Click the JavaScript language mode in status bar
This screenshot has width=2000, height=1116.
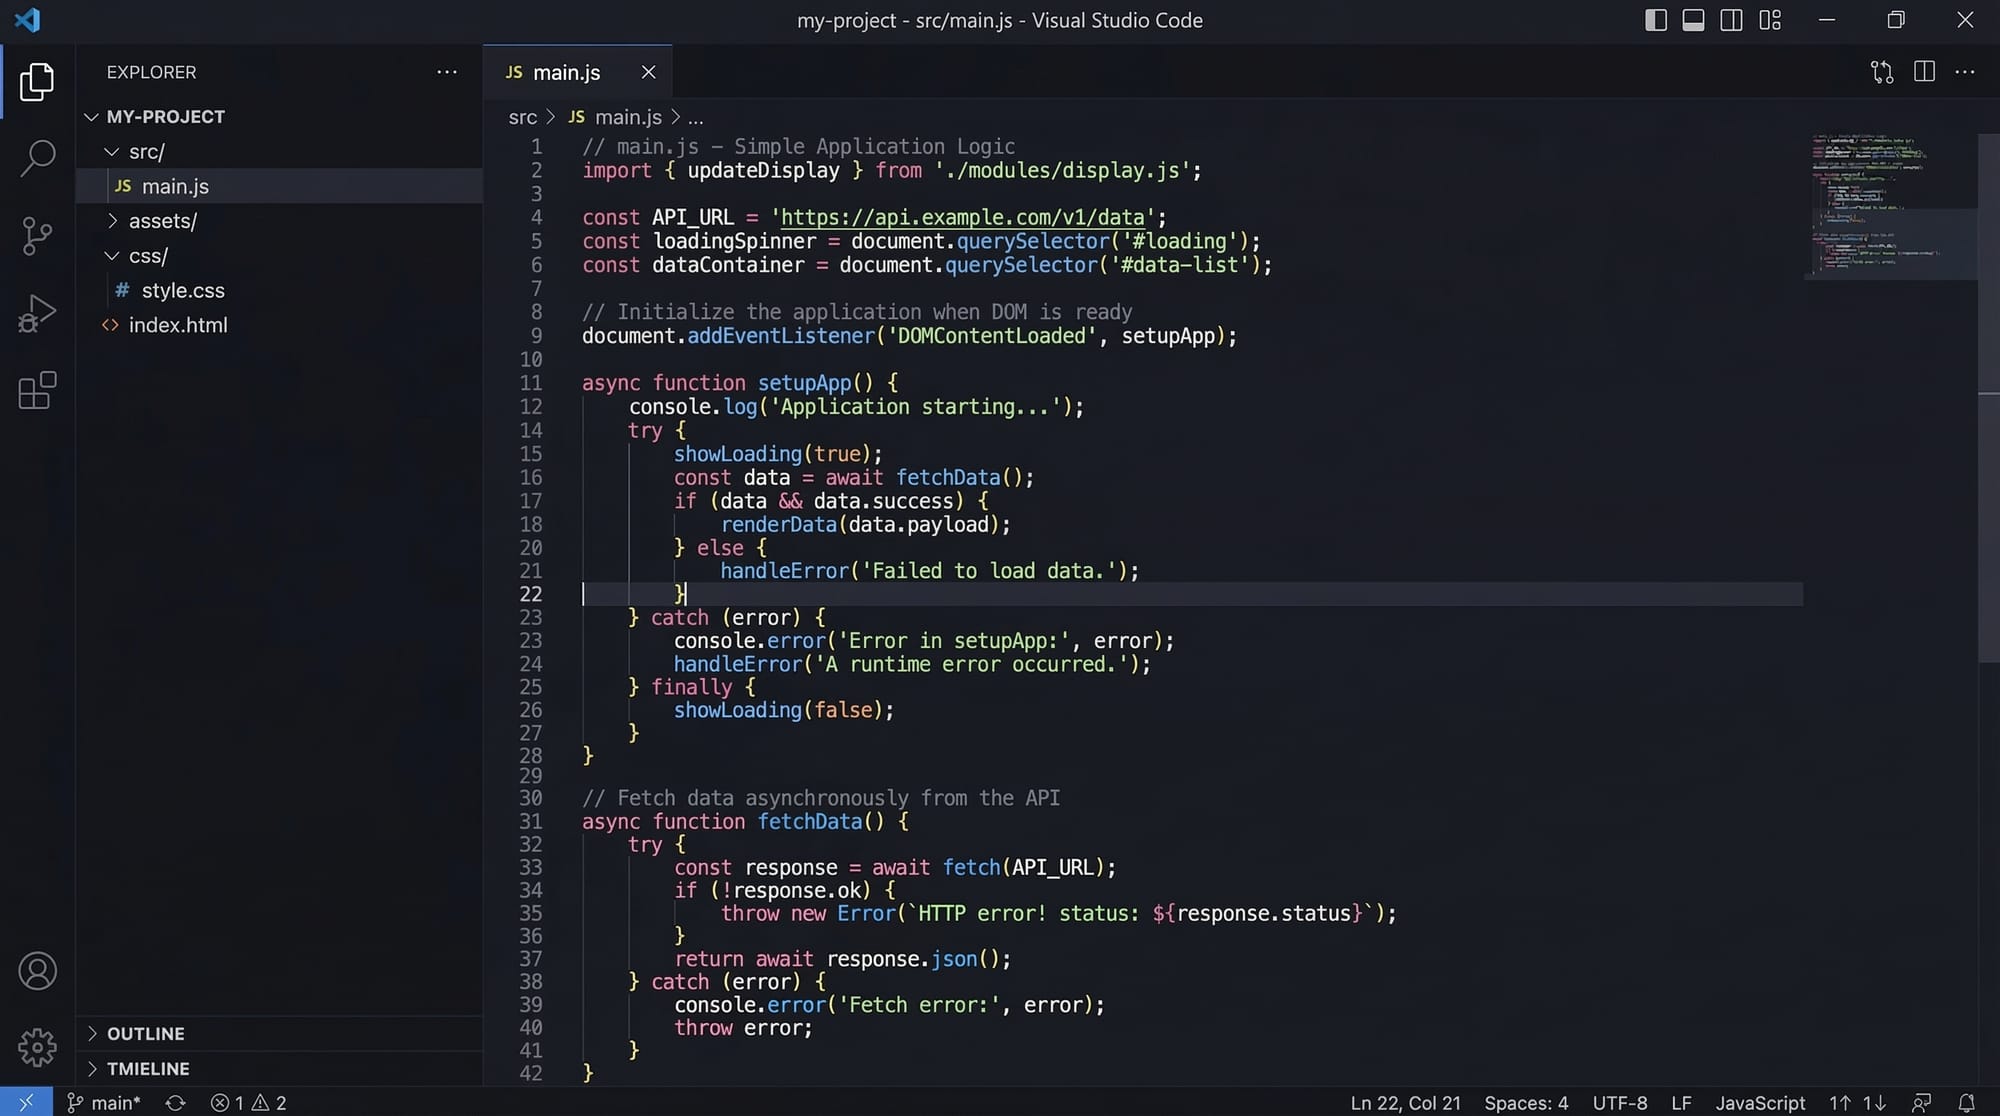1760,1102
